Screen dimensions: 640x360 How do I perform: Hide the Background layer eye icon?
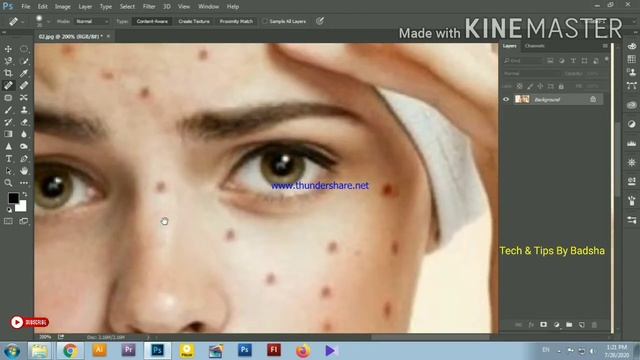[506, 99]
